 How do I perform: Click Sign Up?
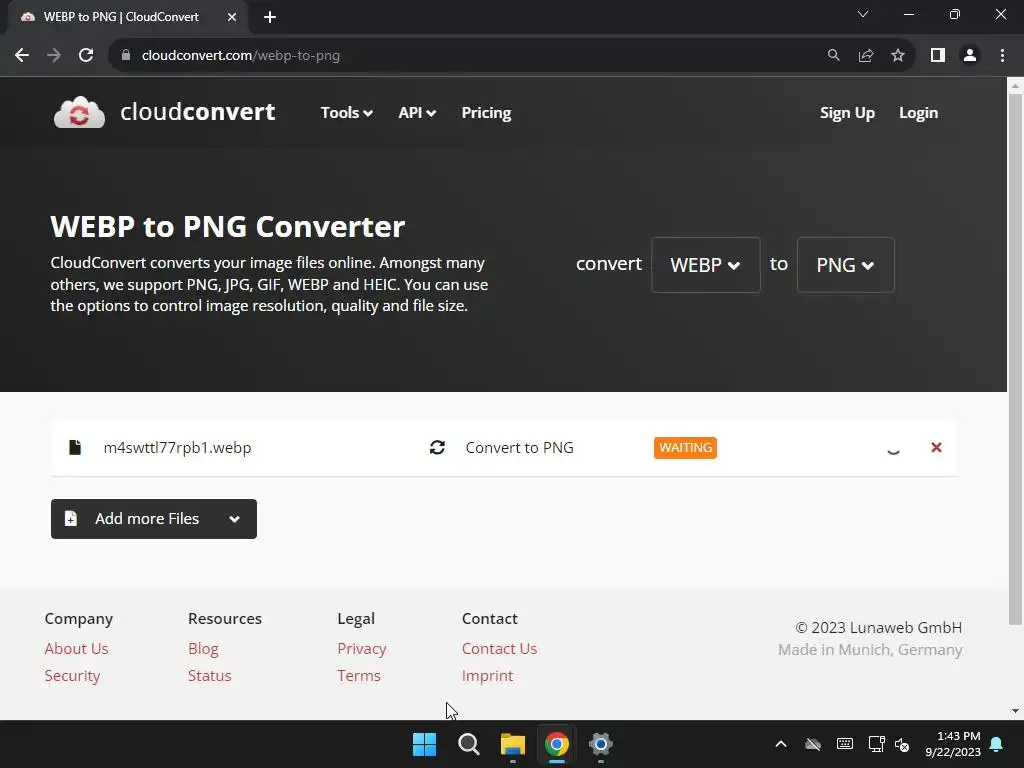[847, 112]
